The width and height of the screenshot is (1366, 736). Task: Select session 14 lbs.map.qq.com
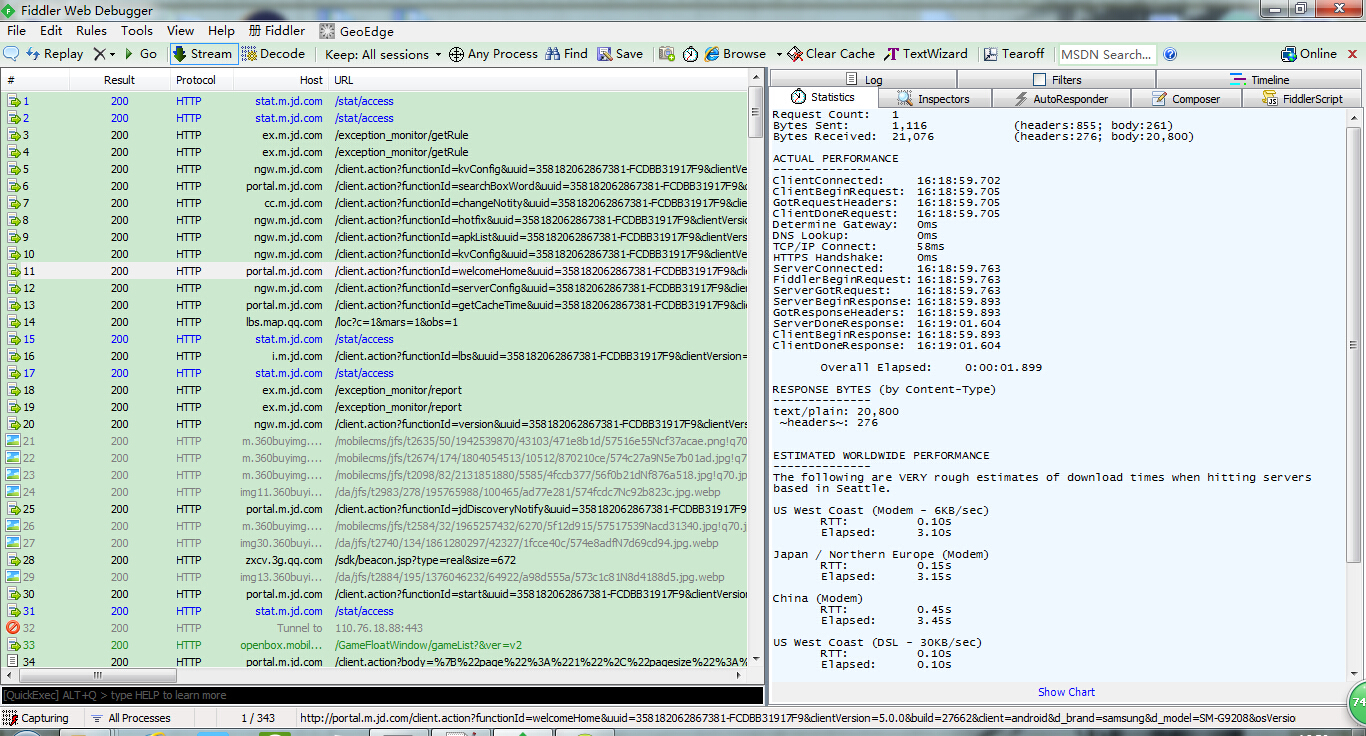pyautogui.click(x=374, y=322)
